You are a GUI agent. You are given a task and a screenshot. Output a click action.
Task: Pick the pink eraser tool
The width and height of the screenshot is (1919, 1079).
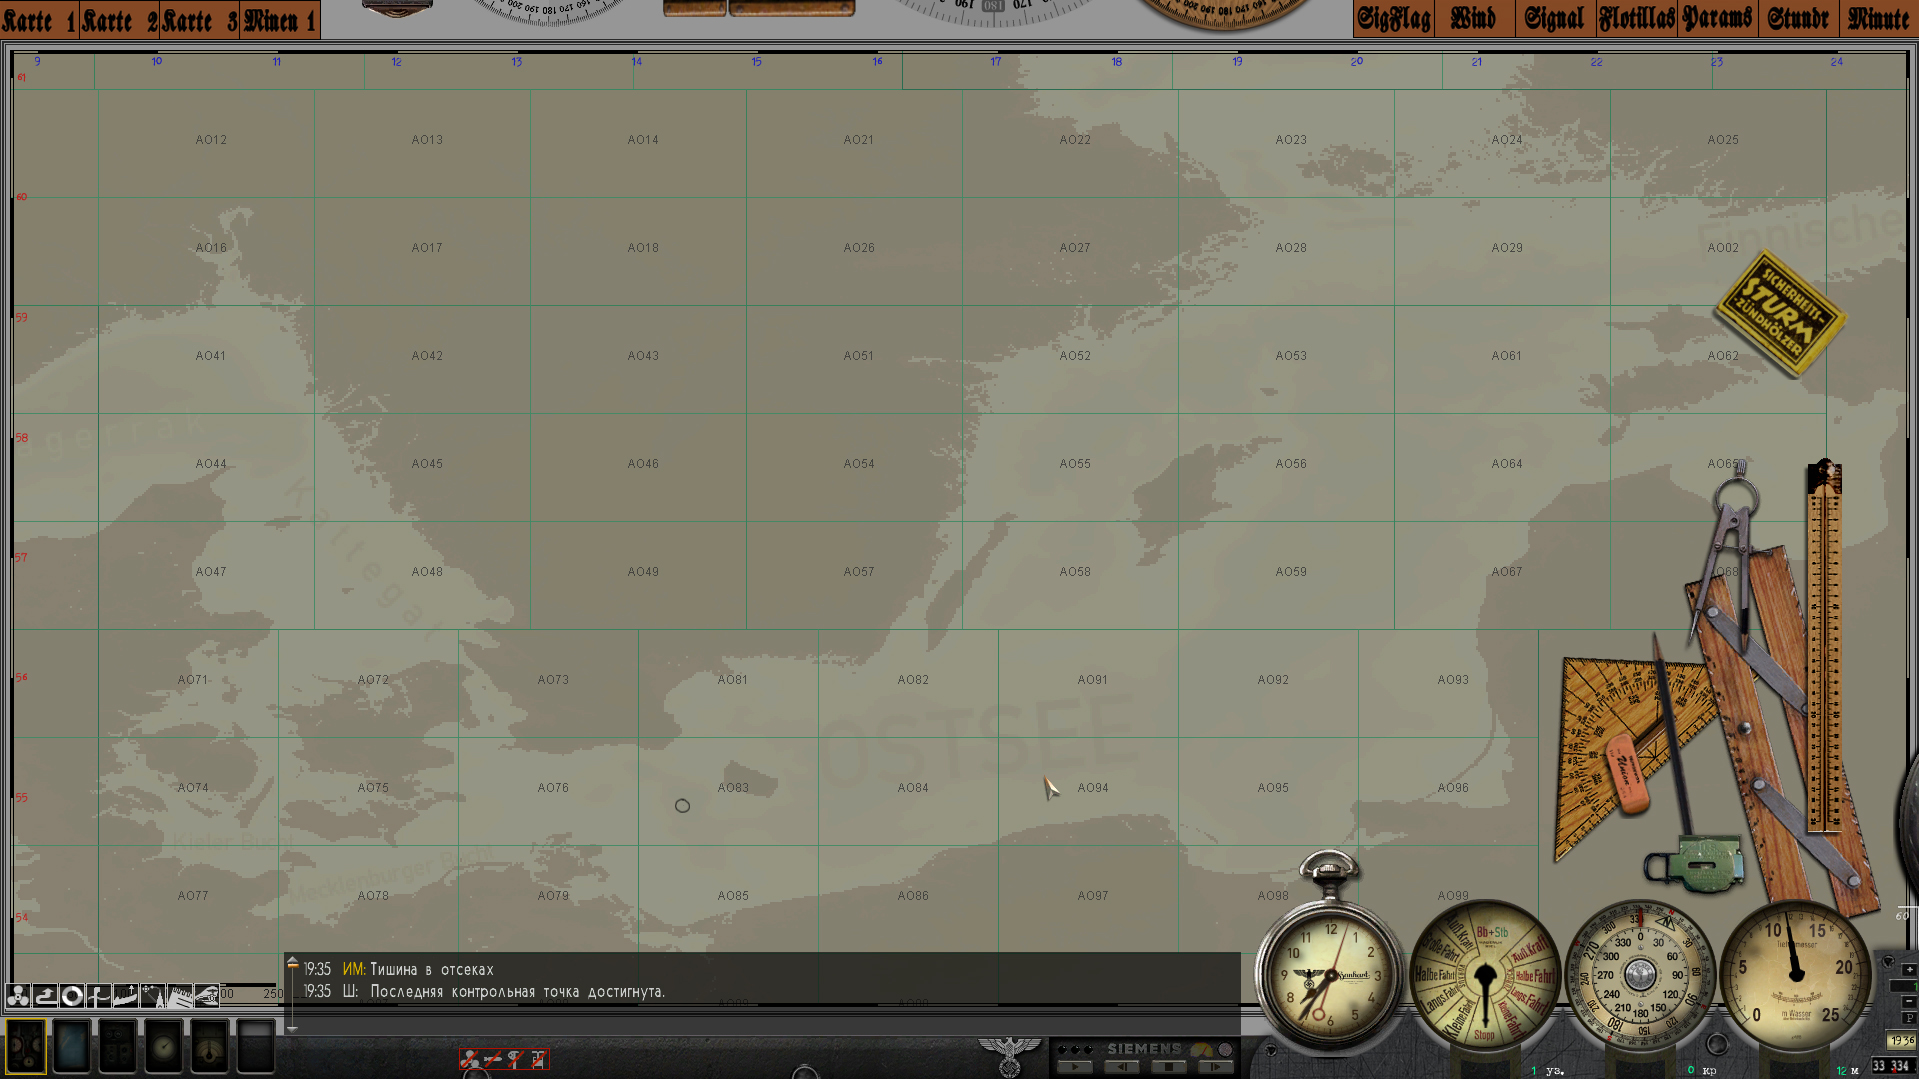point(1626,774)
